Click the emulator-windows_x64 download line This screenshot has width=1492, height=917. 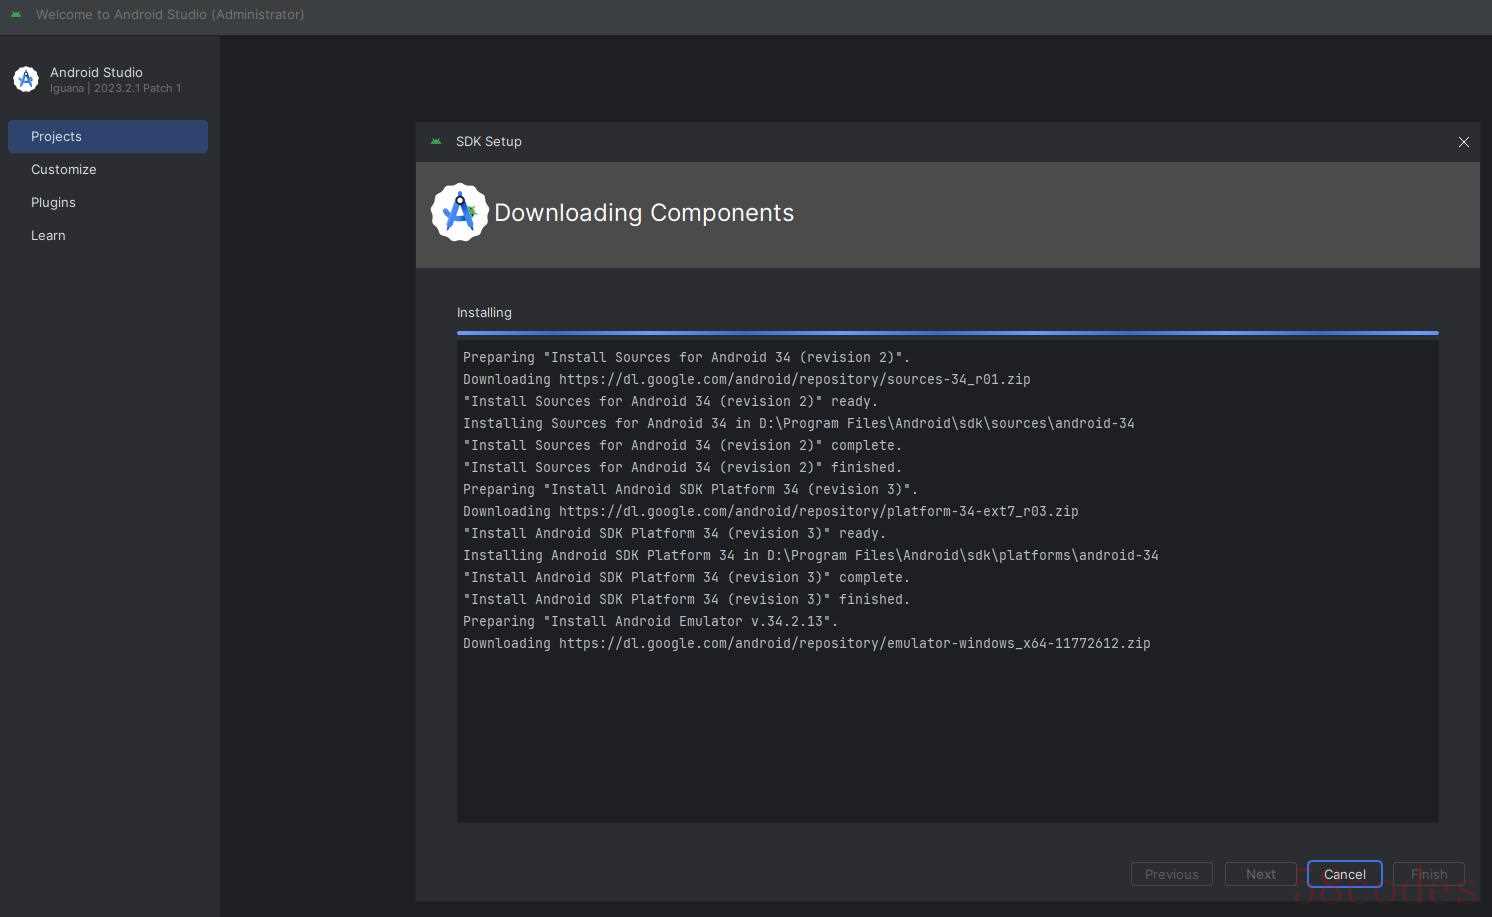point(806,643)
